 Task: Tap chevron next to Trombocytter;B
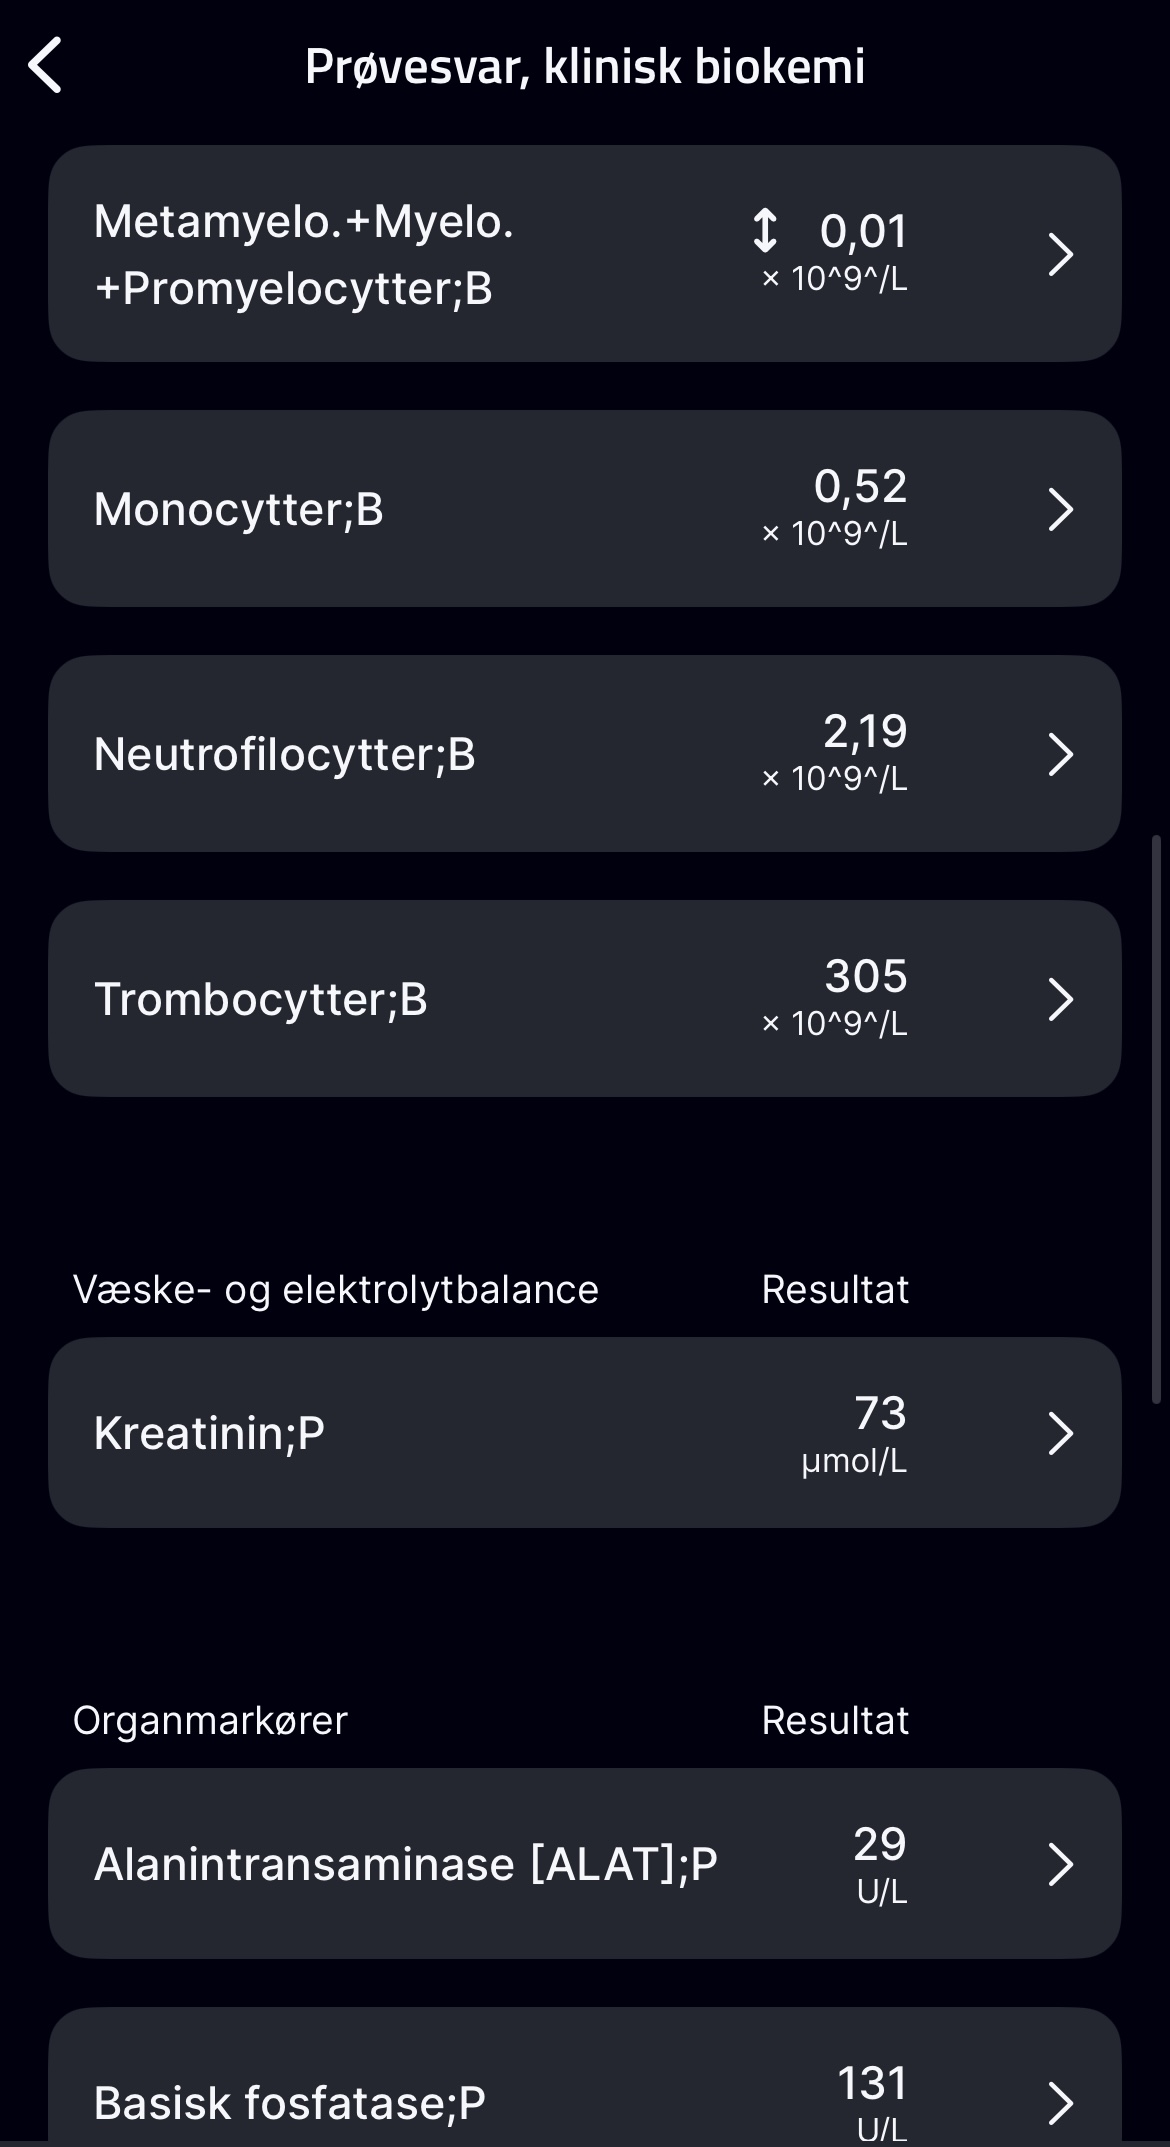(x=1060, y=999)
